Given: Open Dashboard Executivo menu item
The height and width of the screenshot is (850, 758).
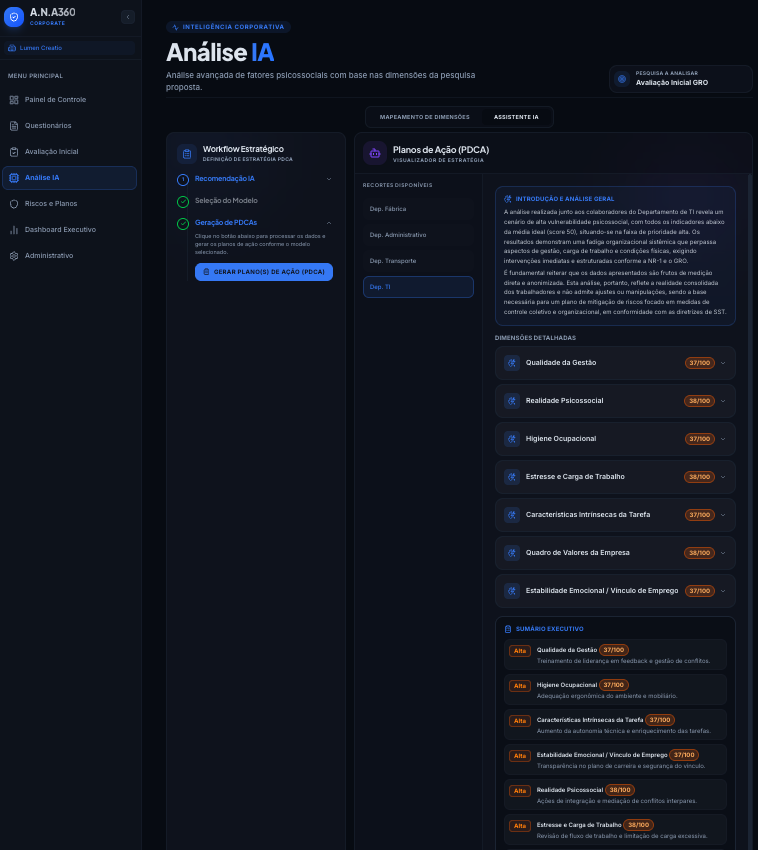Looking at the screenshot, I should pyautogui.click(x=69, y=230).
